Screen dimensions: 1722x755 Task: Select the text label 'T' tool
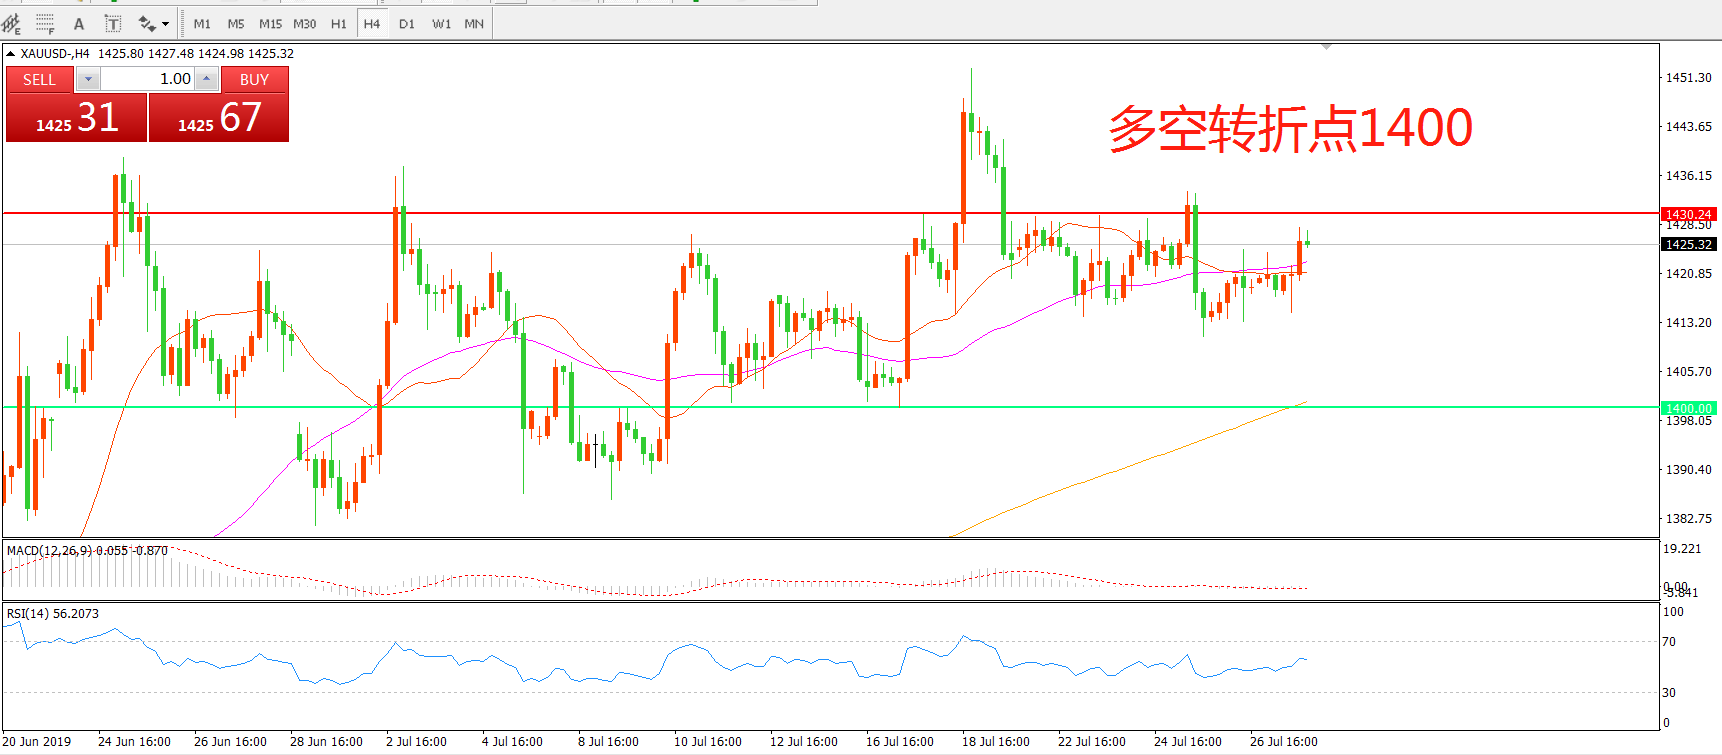(113, 24)
